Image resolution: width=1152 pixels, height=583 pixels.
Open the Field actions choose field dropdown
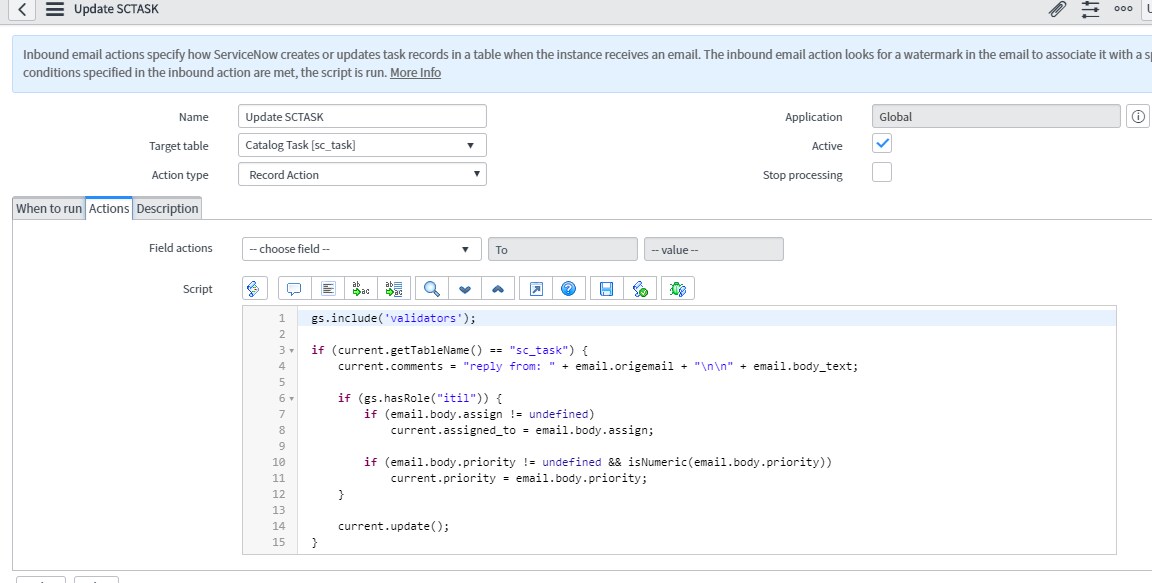[361, 249]
